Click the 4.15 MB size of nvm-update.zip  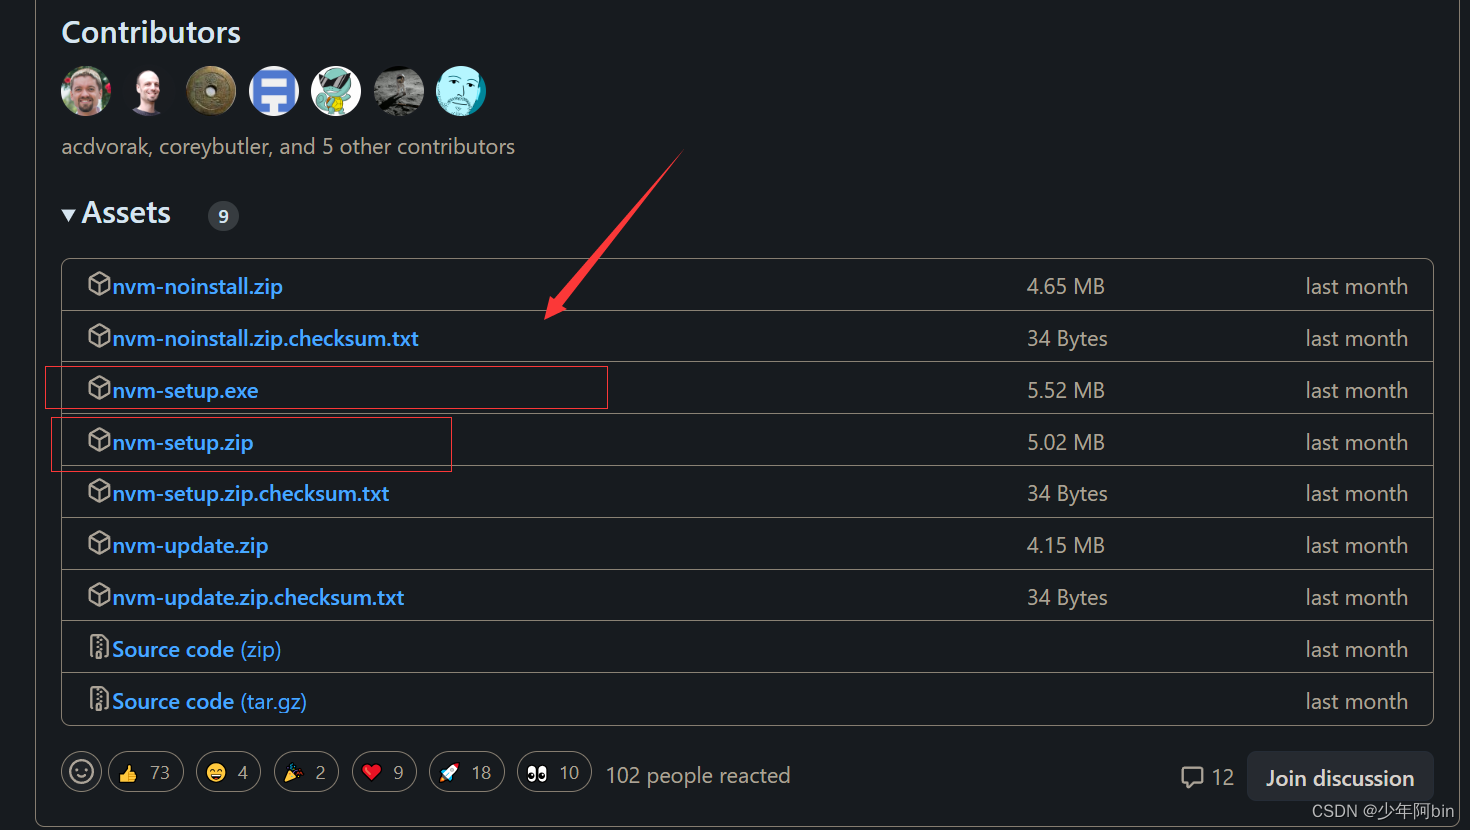click(x=1066, y=545)
